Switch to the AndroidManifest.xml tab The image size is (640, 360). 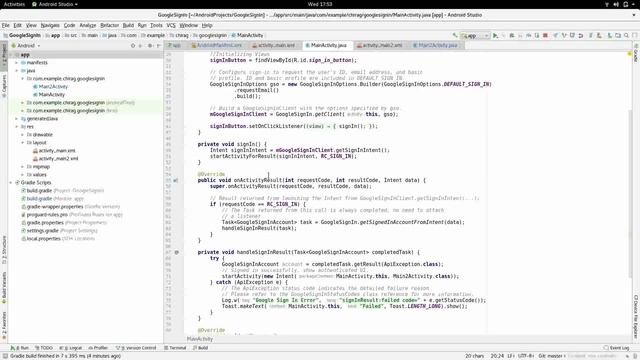coord(216,45)
